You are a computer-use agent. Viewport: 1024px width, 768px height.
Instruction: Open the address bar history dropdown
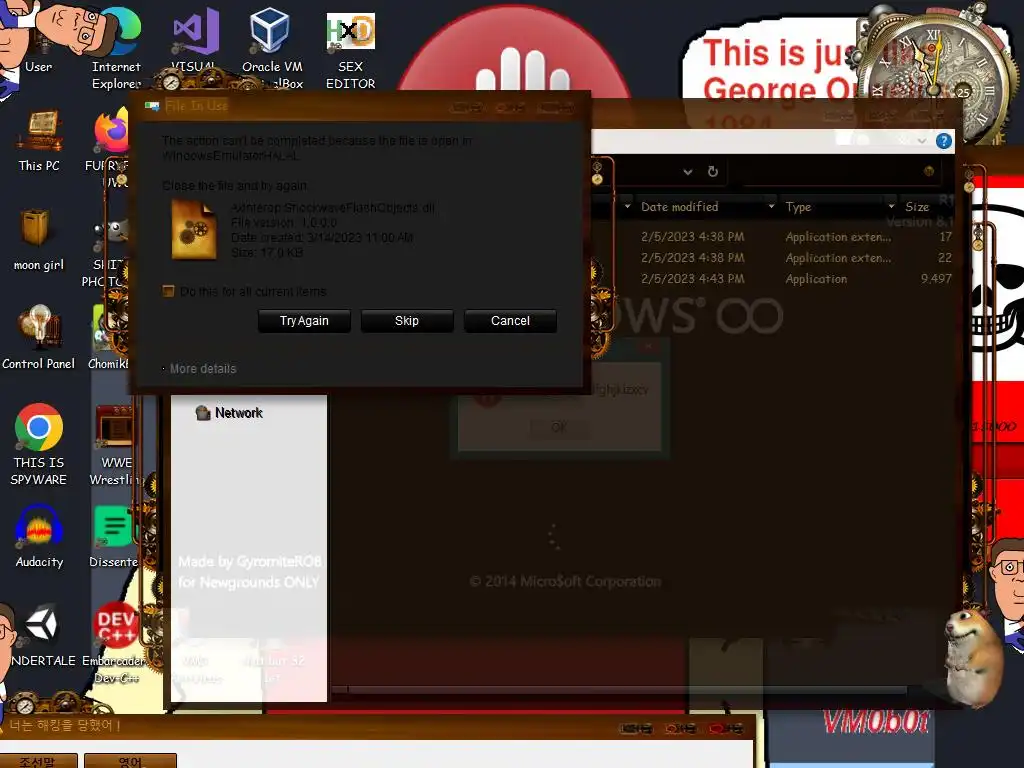[x=688, y=172]
